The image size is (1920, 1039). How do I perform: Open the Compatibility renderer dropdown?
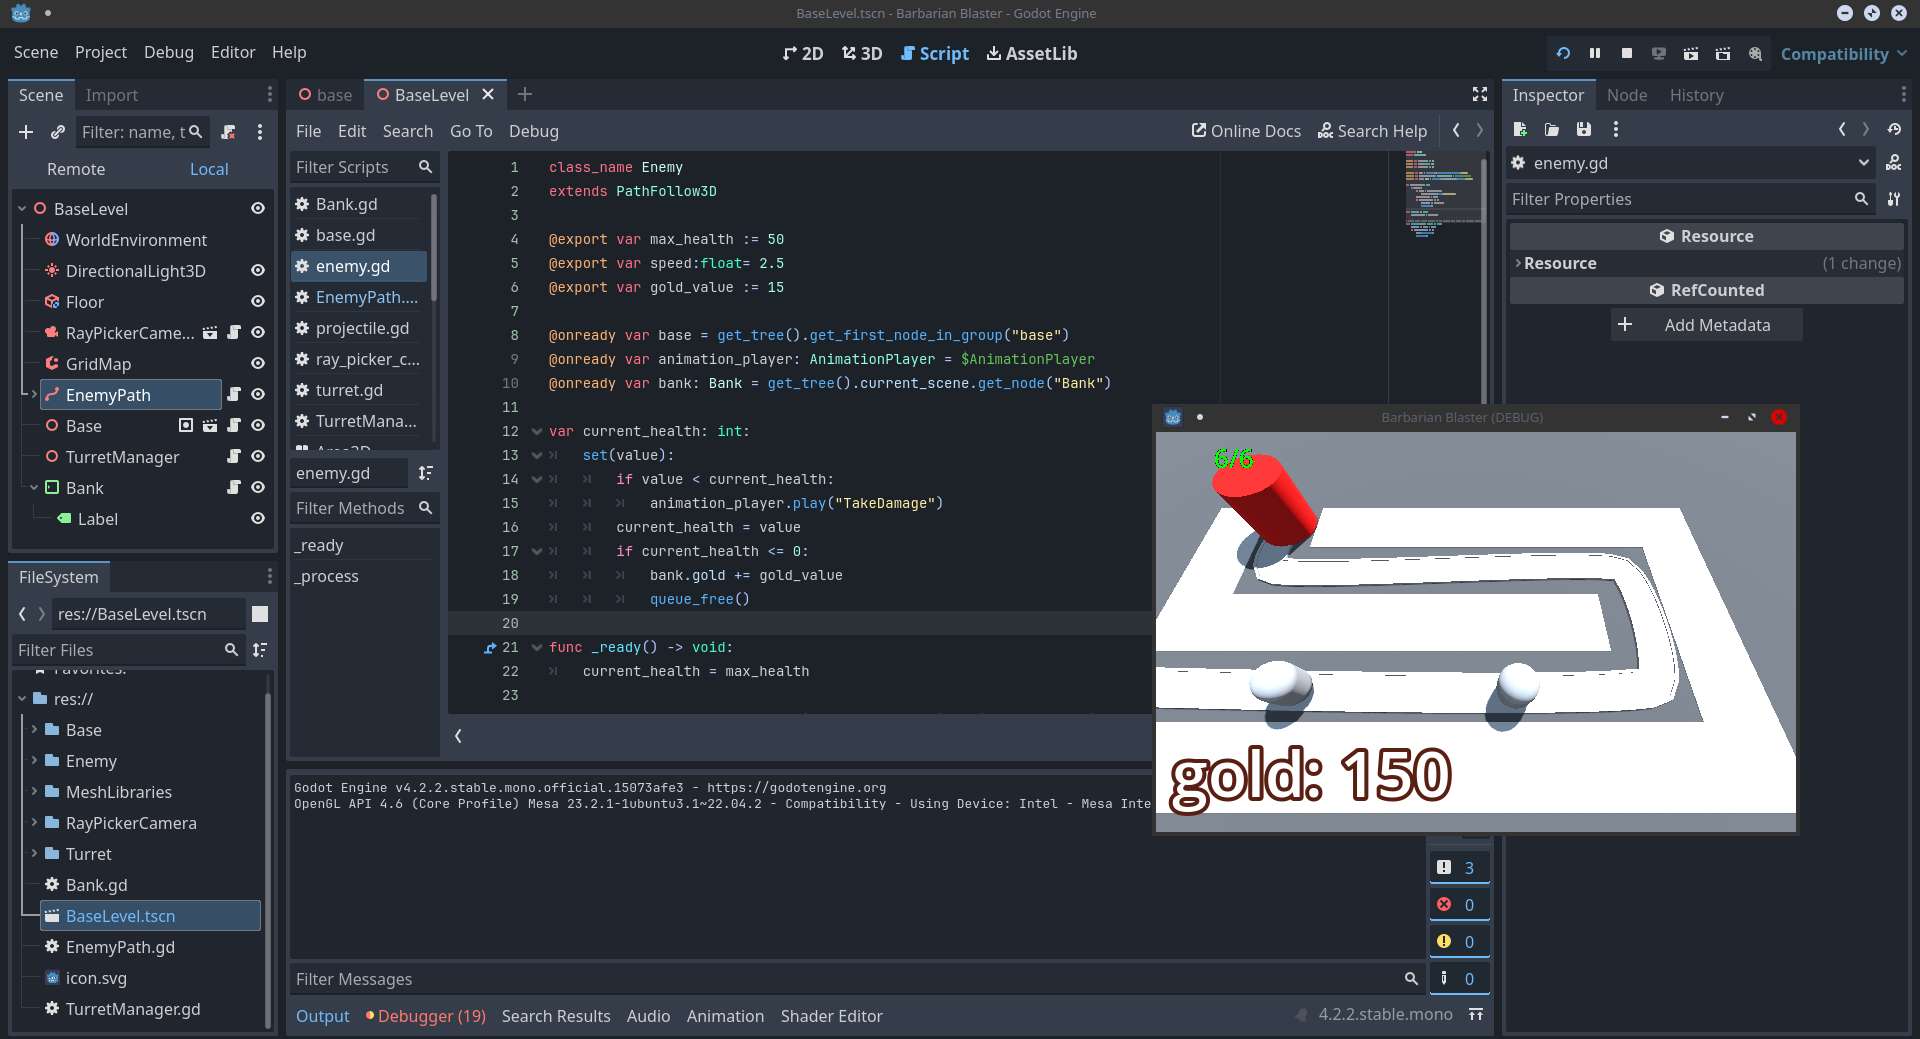pyautogui.click(x=1843, y=54)
